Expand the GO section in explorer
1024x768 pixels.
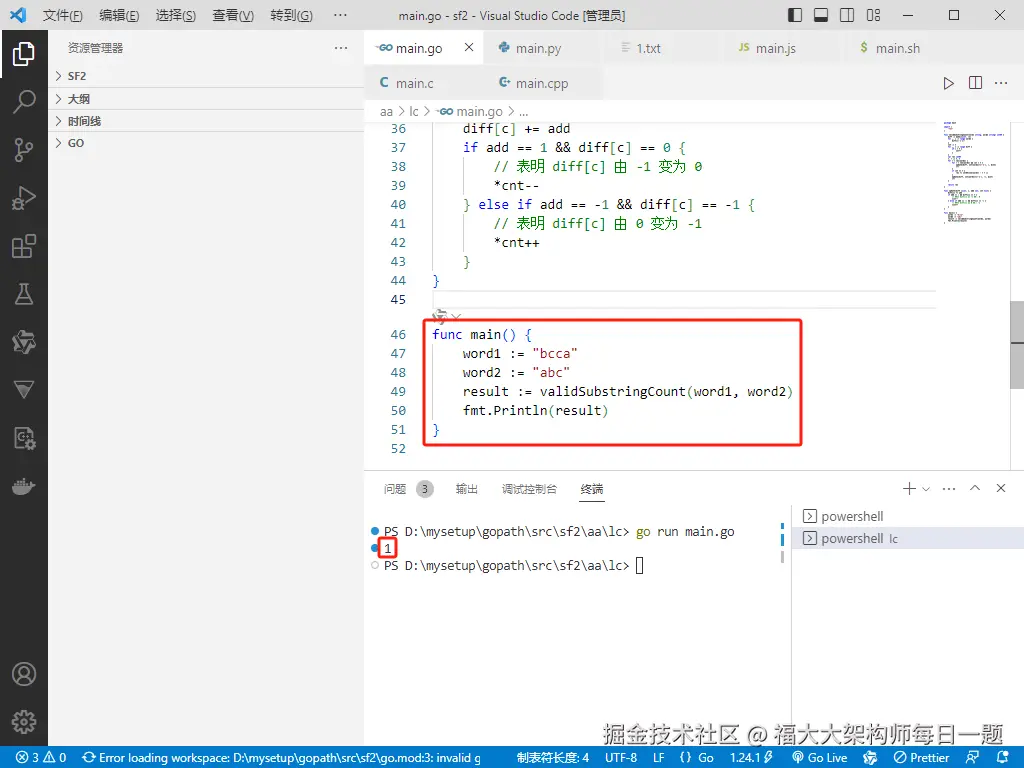206,143
